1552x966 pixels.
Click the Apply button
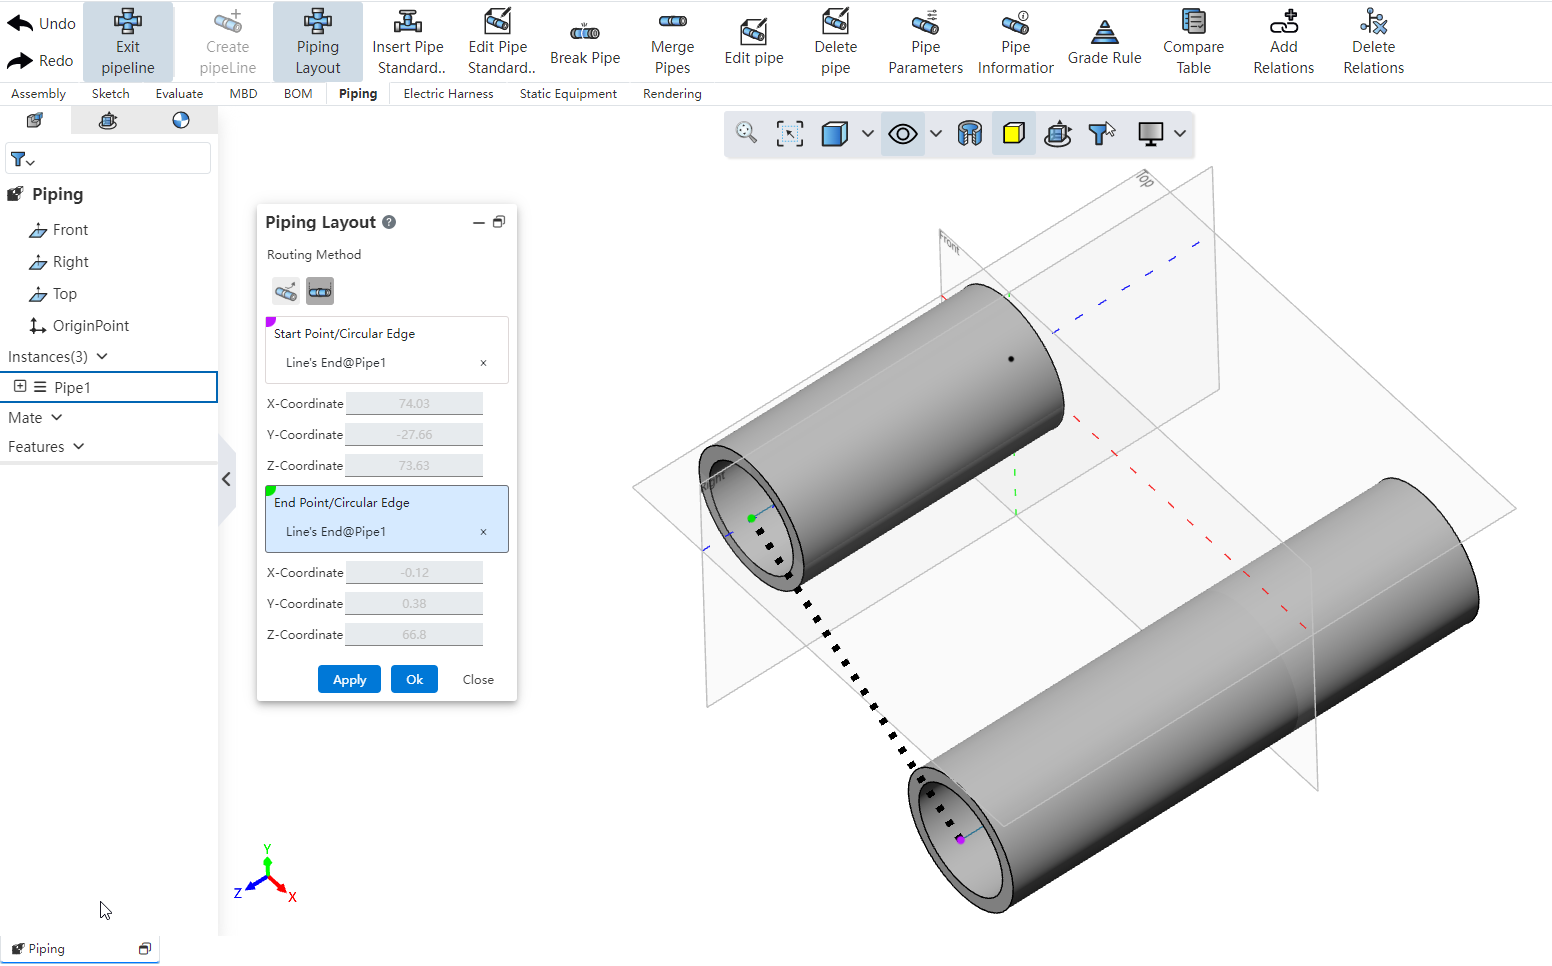pos(348,679)
